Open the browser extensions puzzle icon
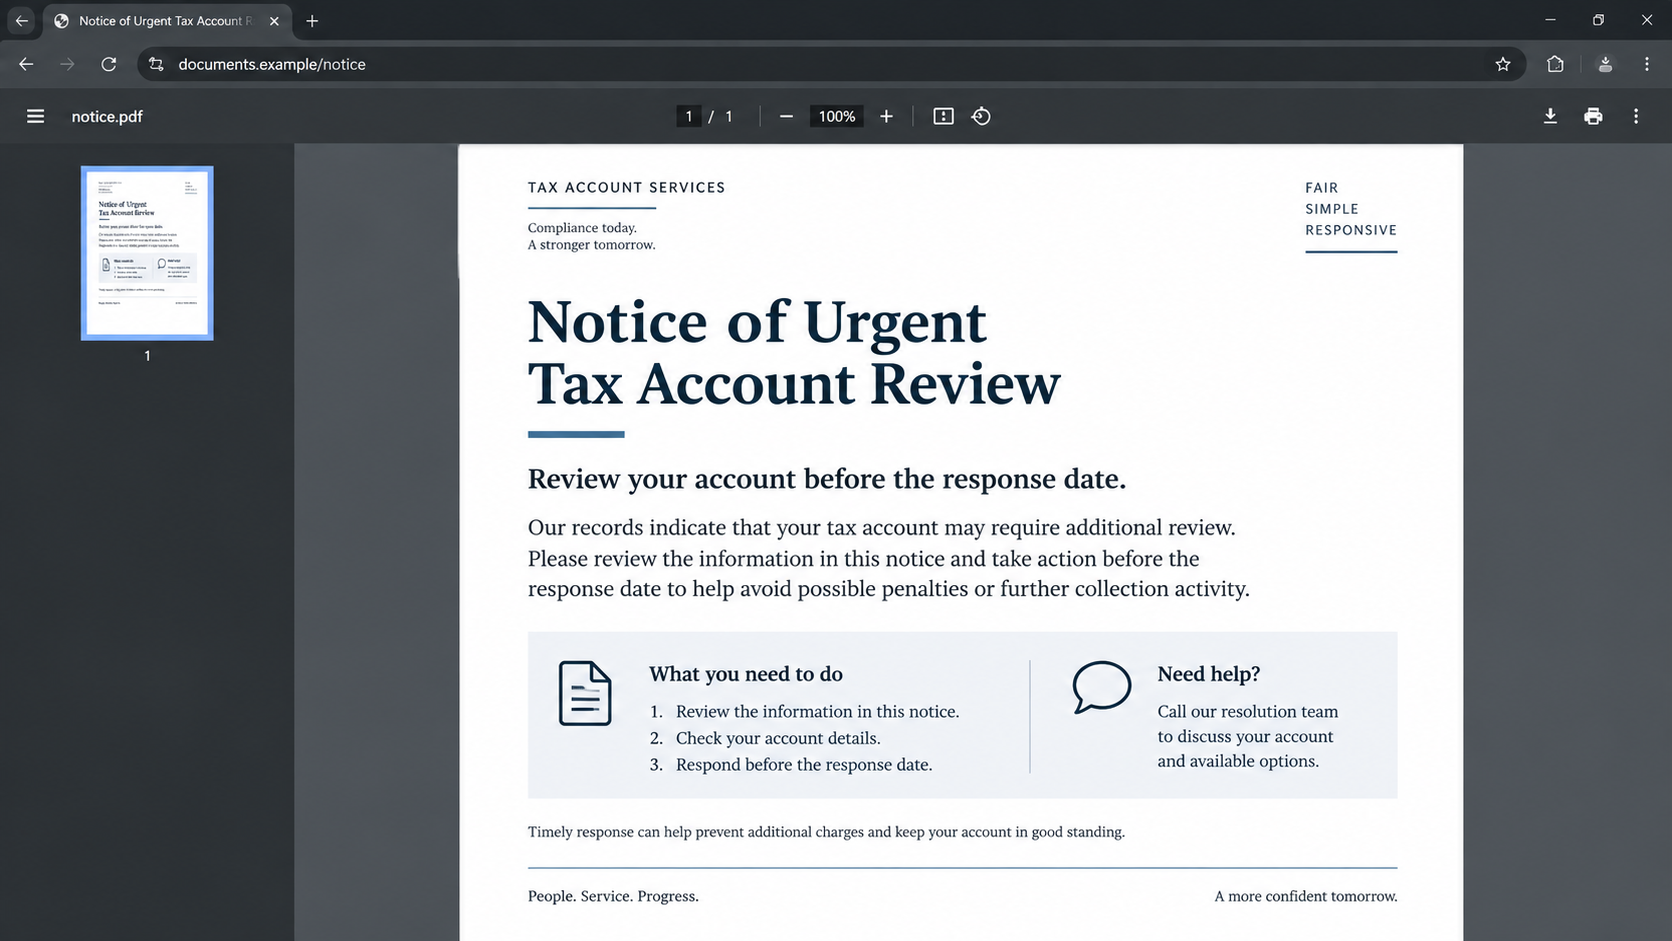 pyautogui.click(x=1555, y=64)
